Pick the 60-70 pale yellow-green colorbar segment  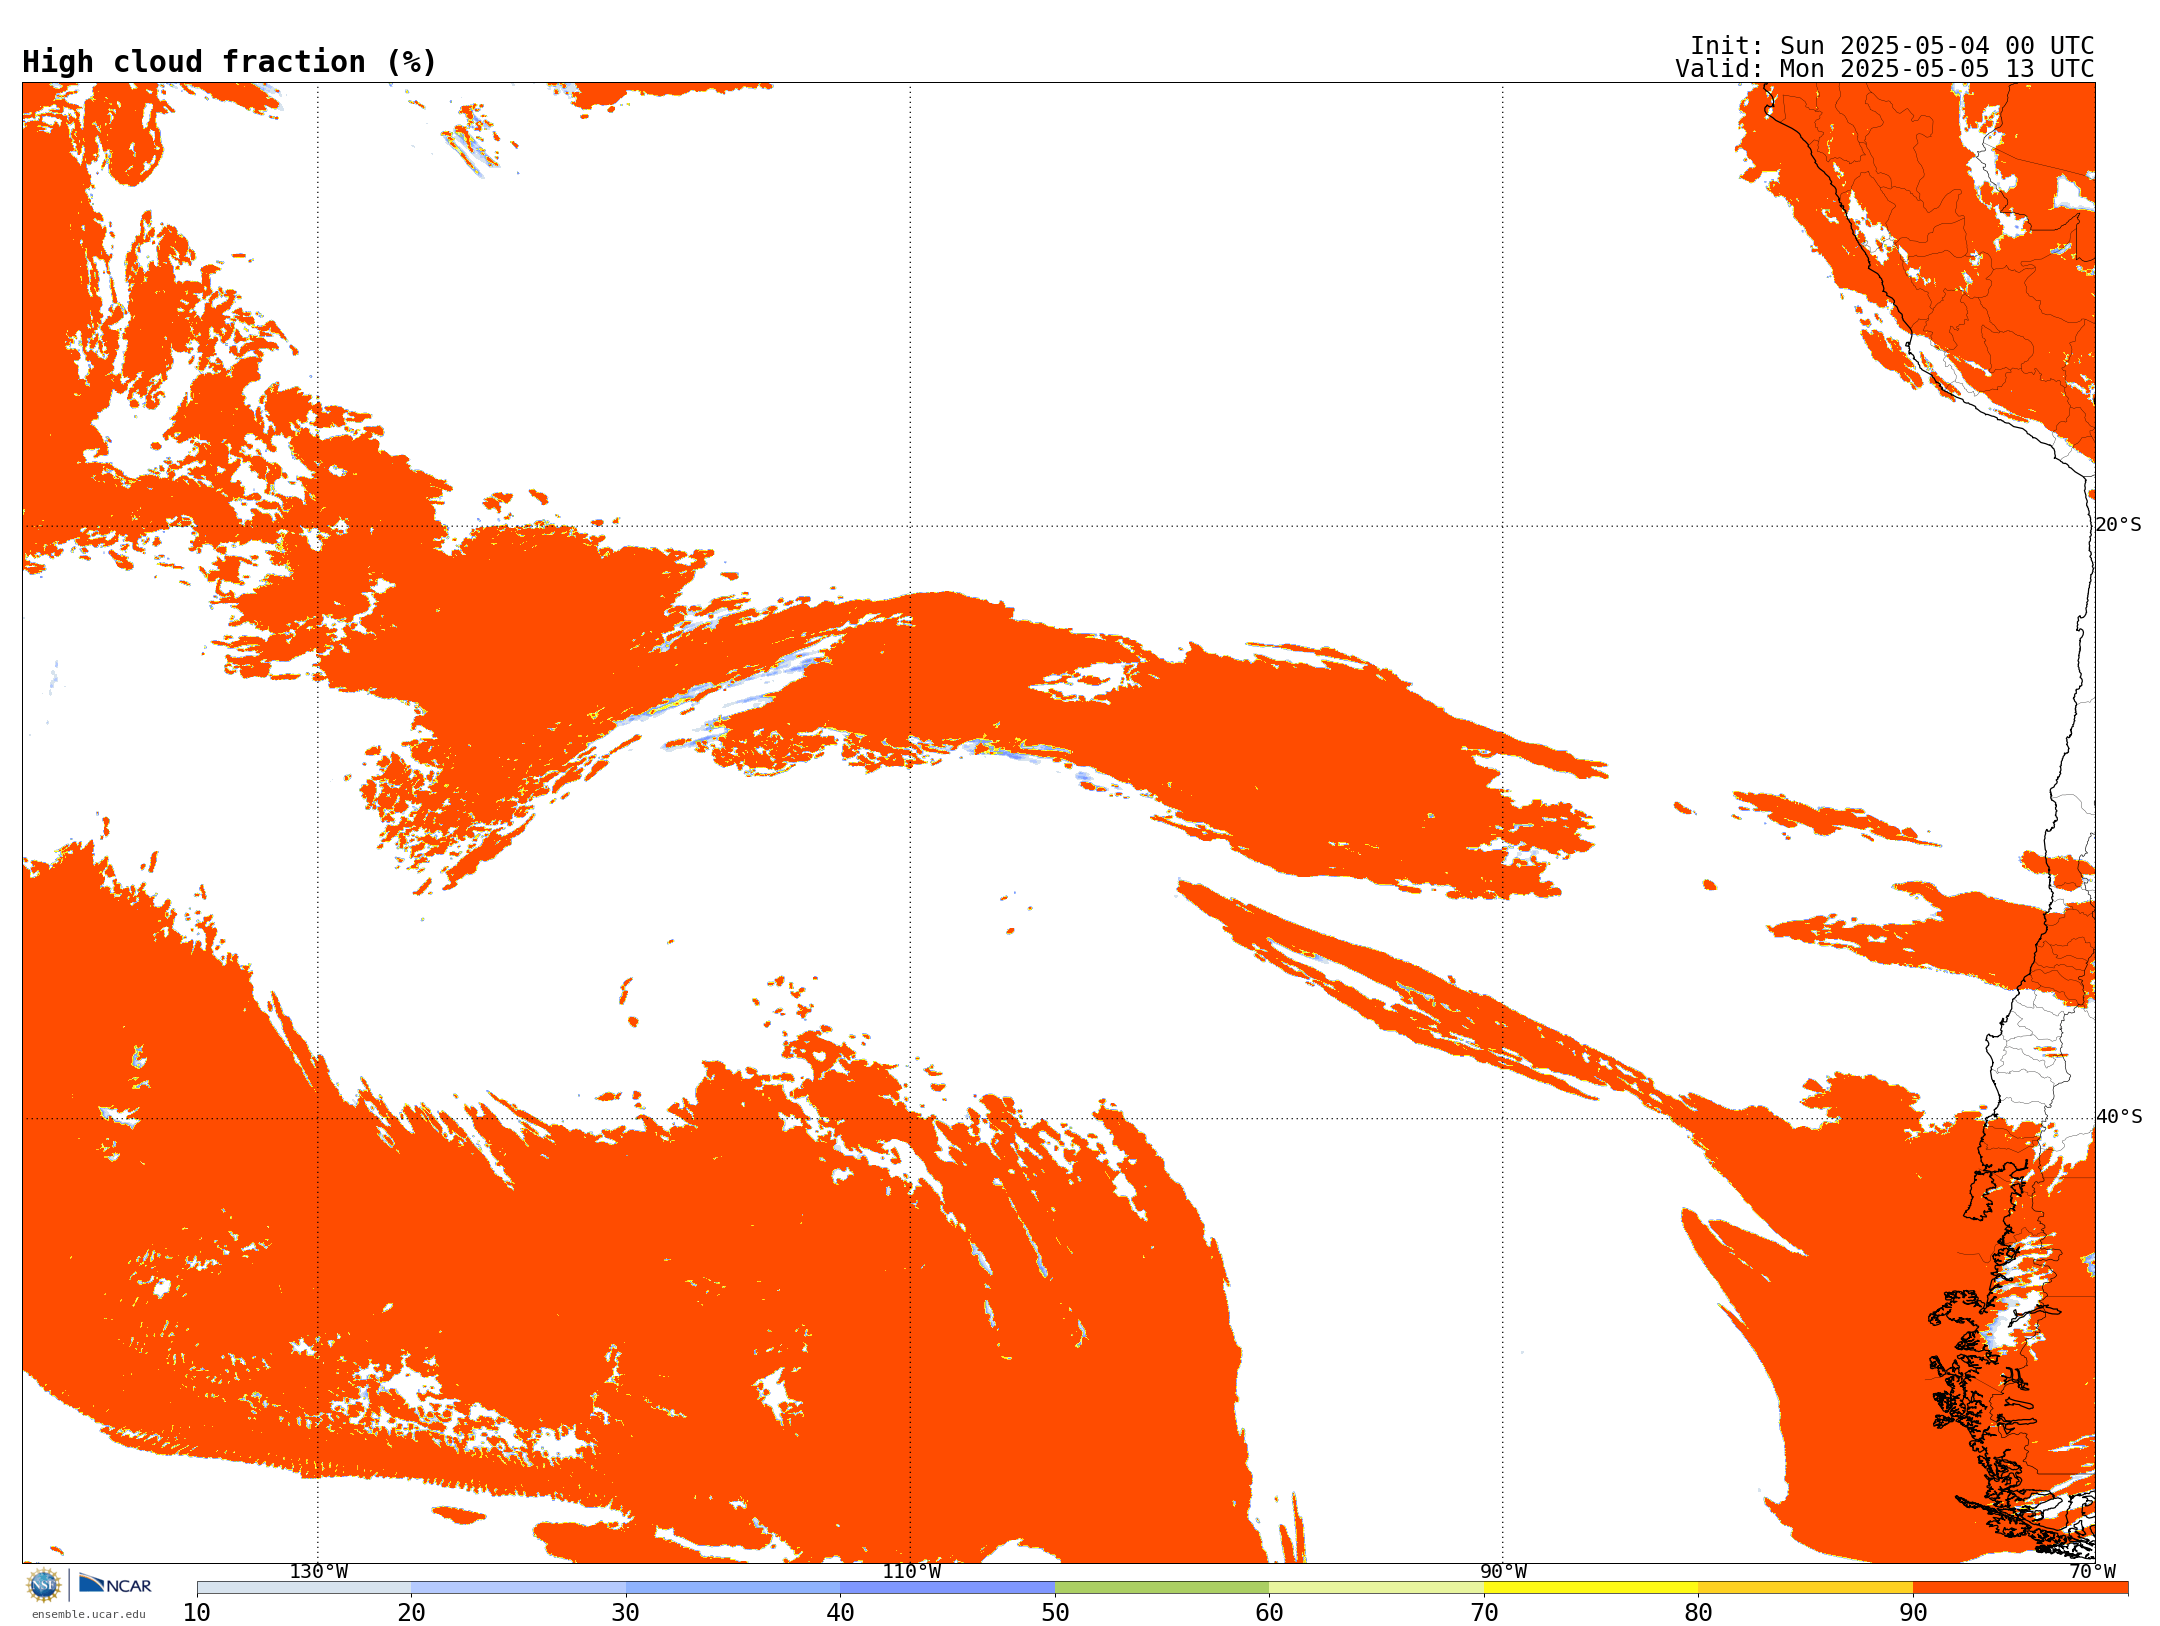coord(1376,1588)
